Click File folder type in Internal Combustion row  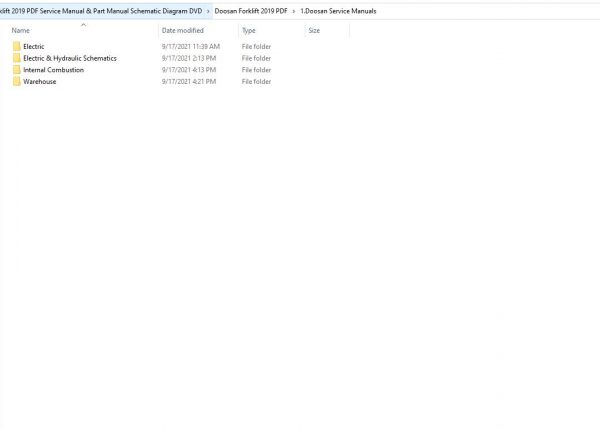pos(256,70)
